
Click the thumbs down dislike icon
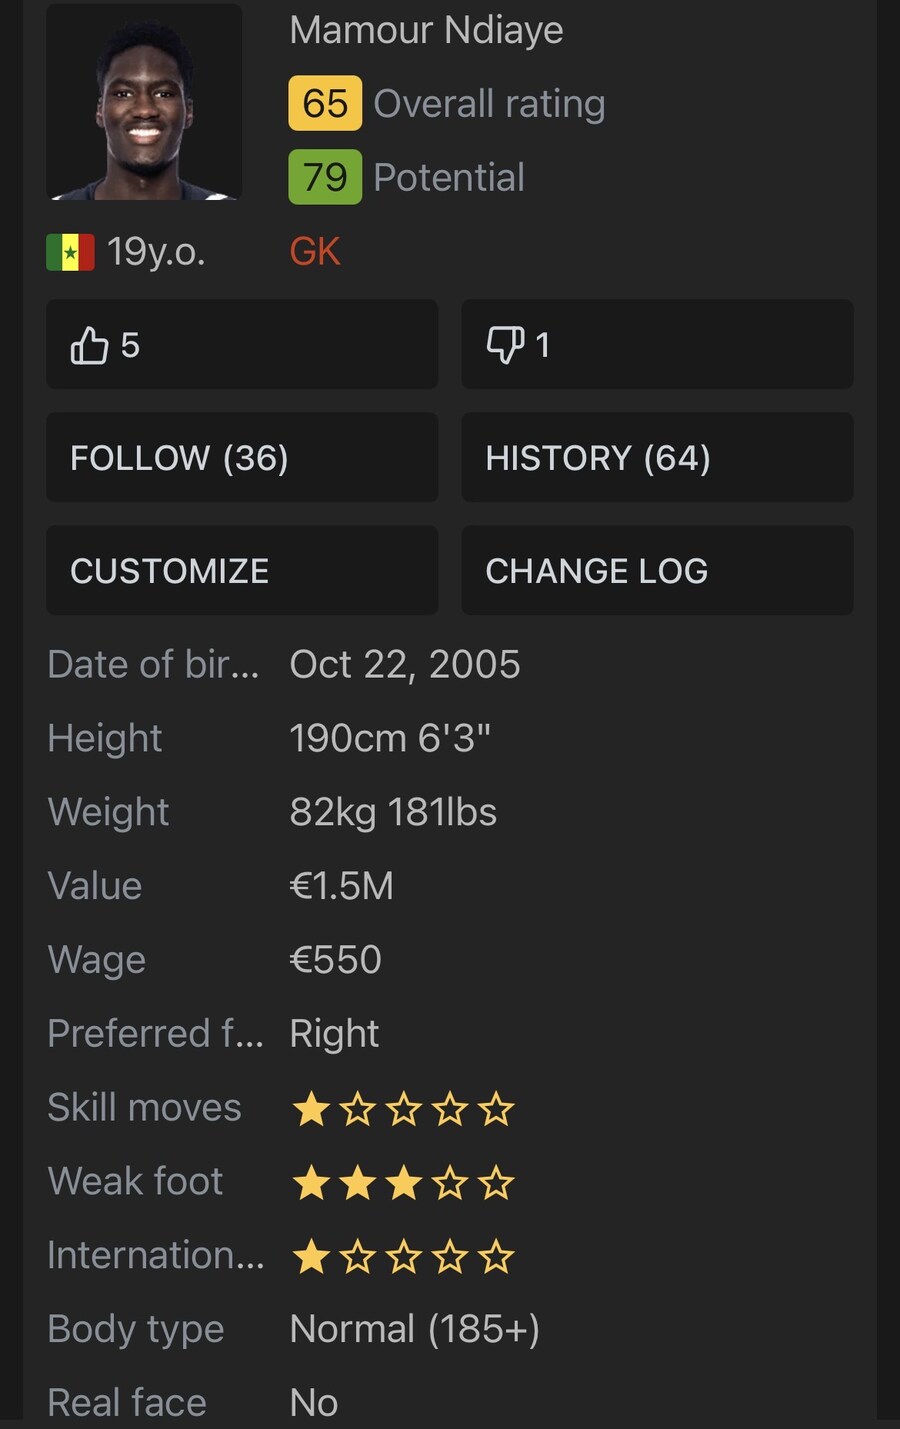(x=505, y=345)
